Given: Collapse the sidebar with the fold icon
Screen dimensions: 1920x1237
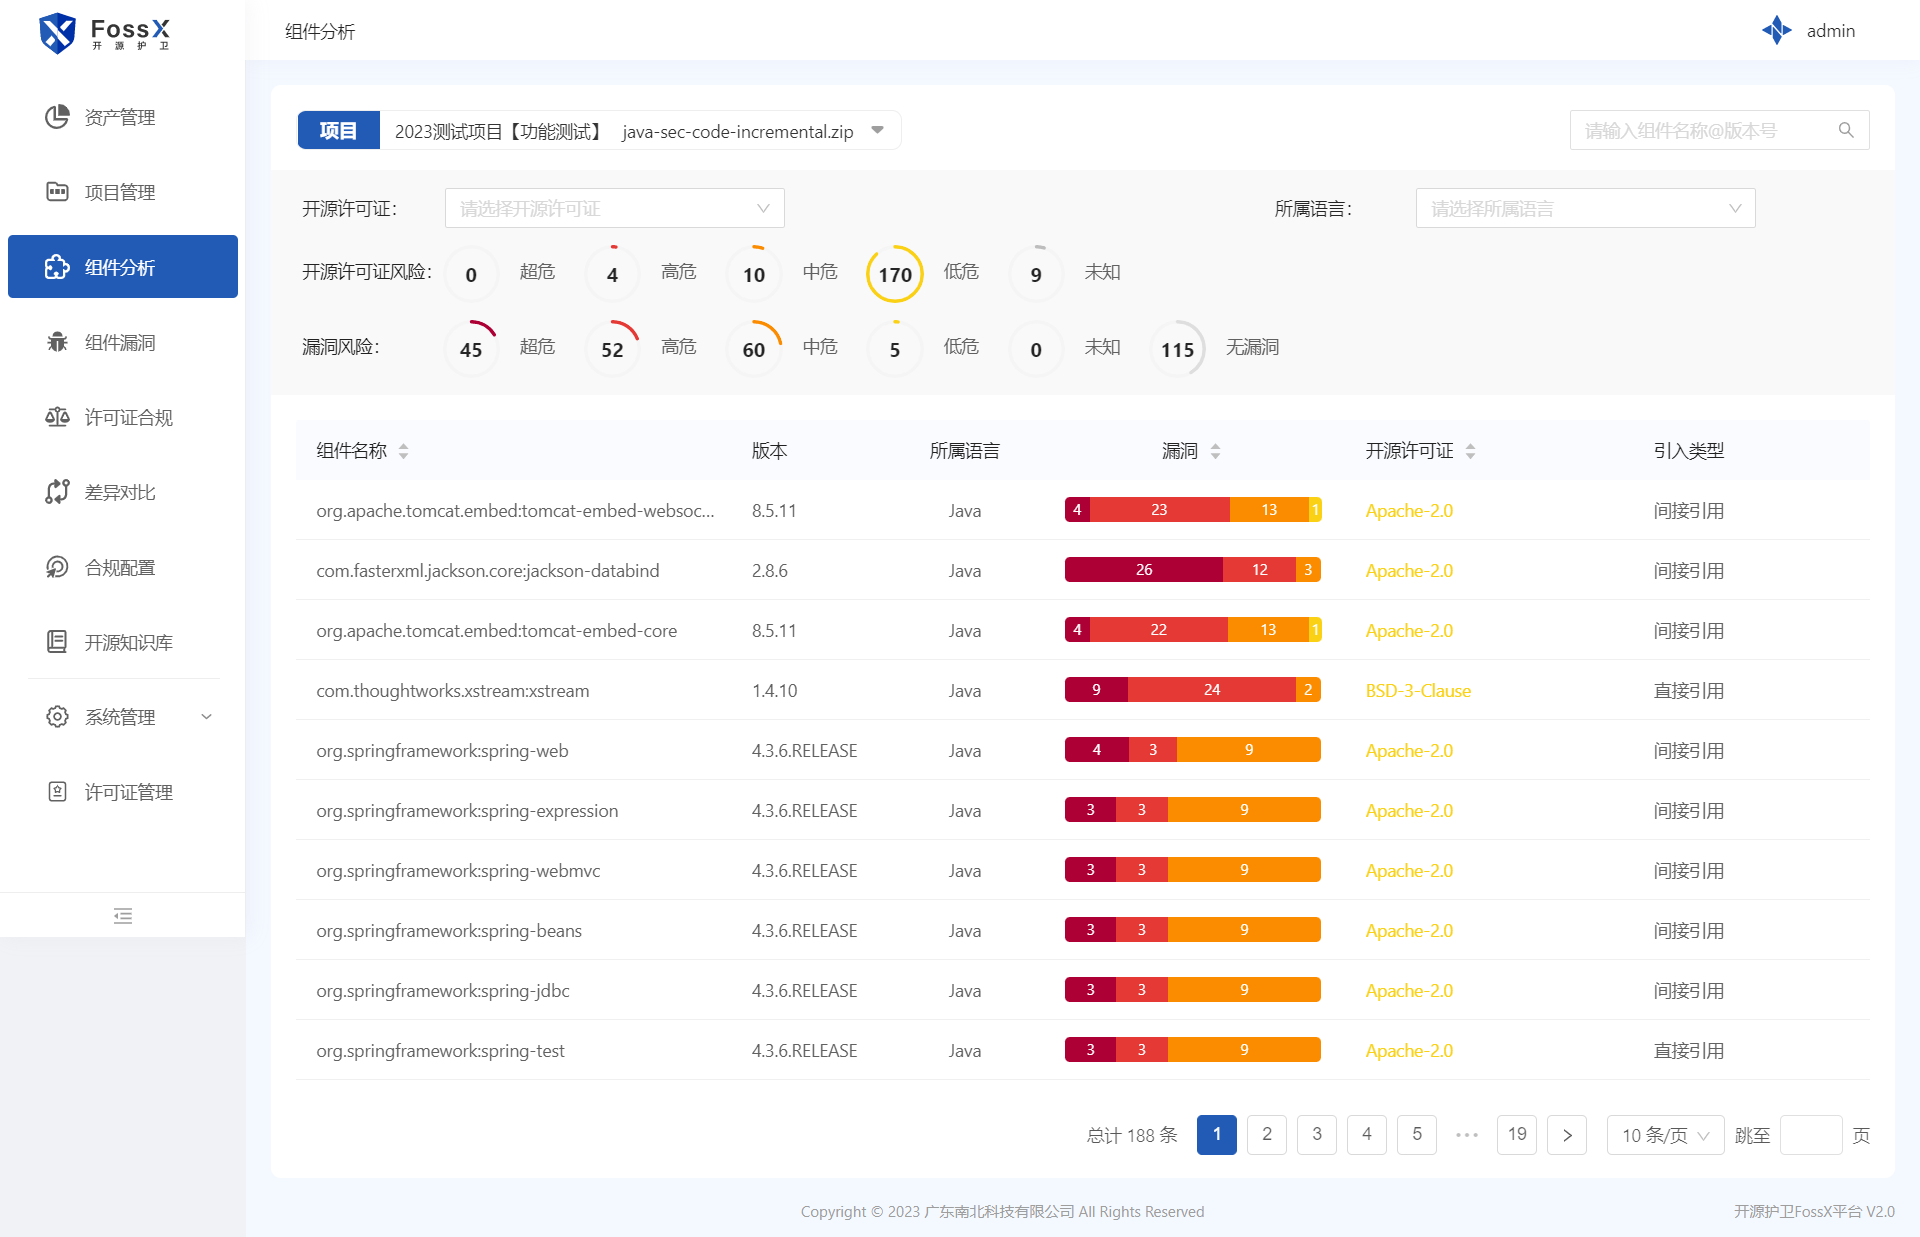Looking at the screenshot, I should click(x=123, y=915).
